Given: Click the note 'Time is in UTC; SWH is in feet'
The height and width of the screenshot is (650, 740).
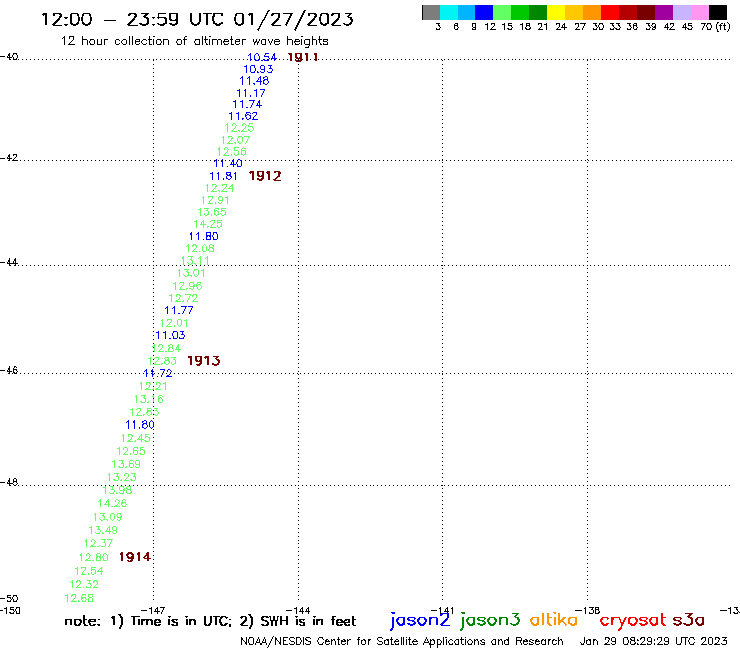Looking at the screenshot, I should pyautogui.click(x=210, y=621).
